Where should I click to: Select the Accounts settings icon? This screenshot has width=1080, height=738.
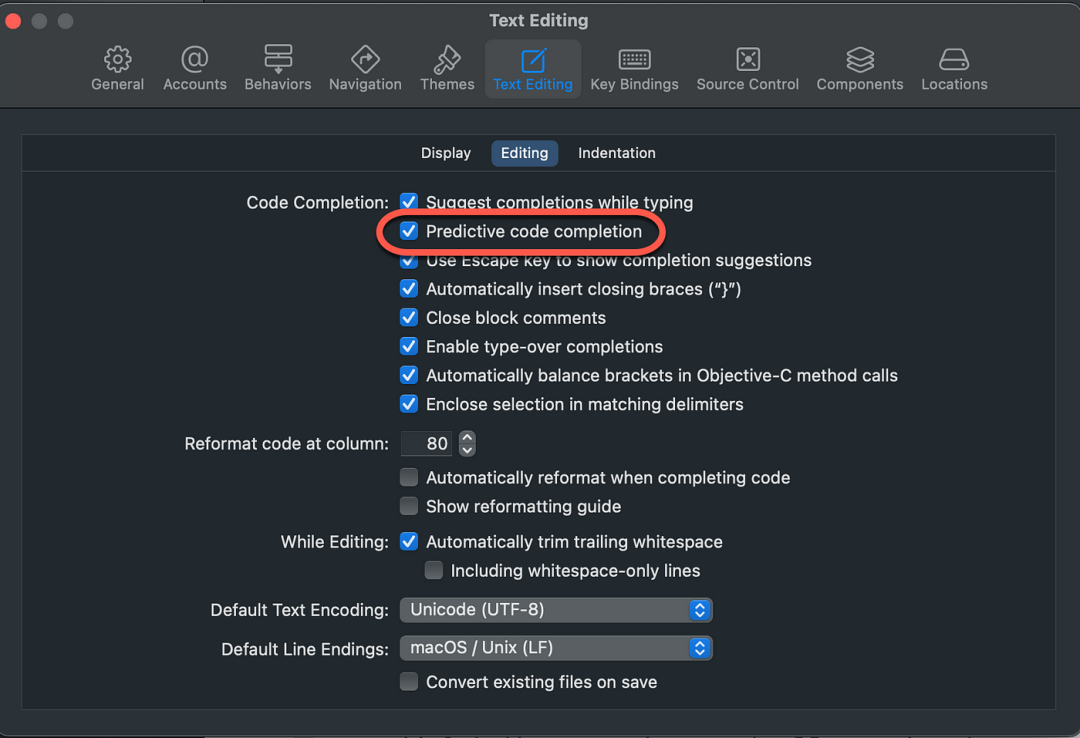click(x=194, y=67)
